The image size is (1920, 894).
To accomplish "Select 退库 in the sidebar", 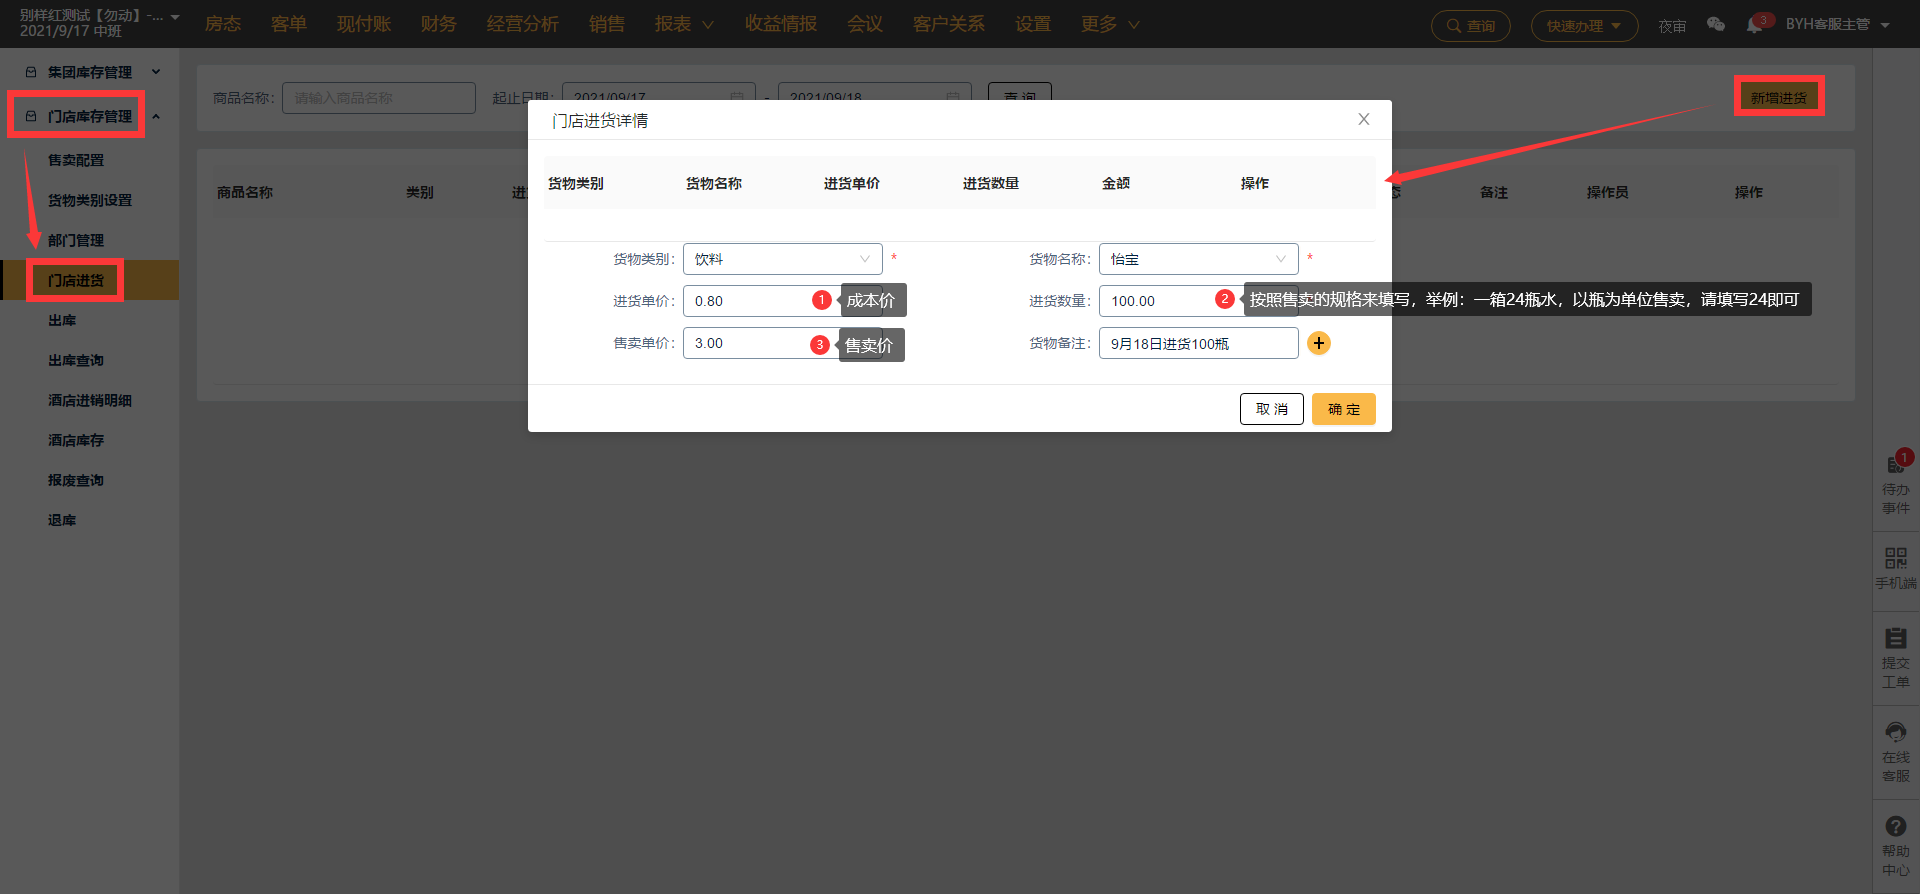I will [62, 520].
